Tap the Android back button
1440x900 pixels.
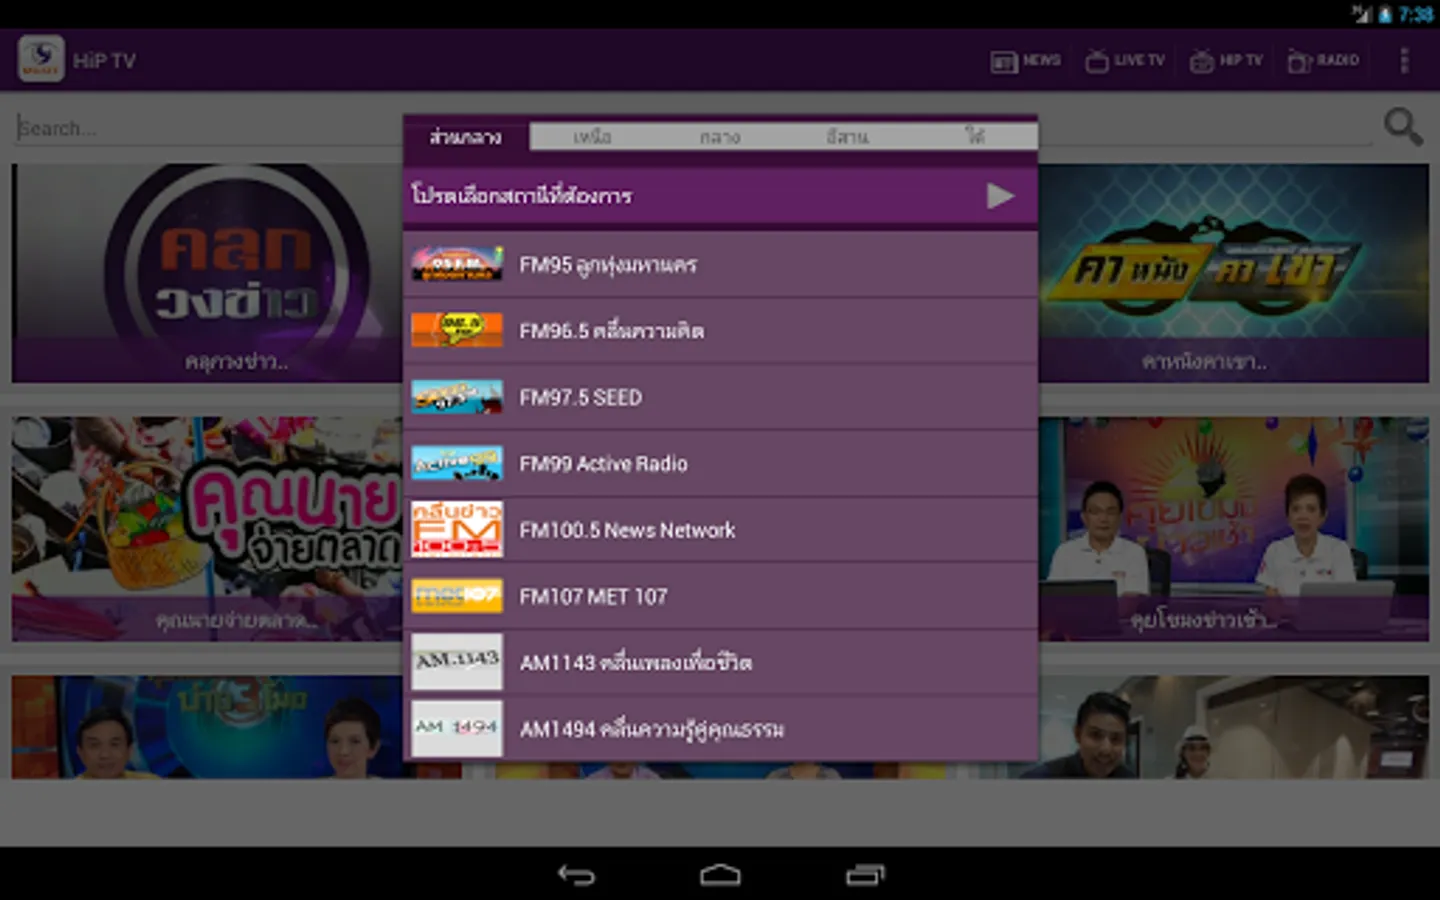pos(576,875)
